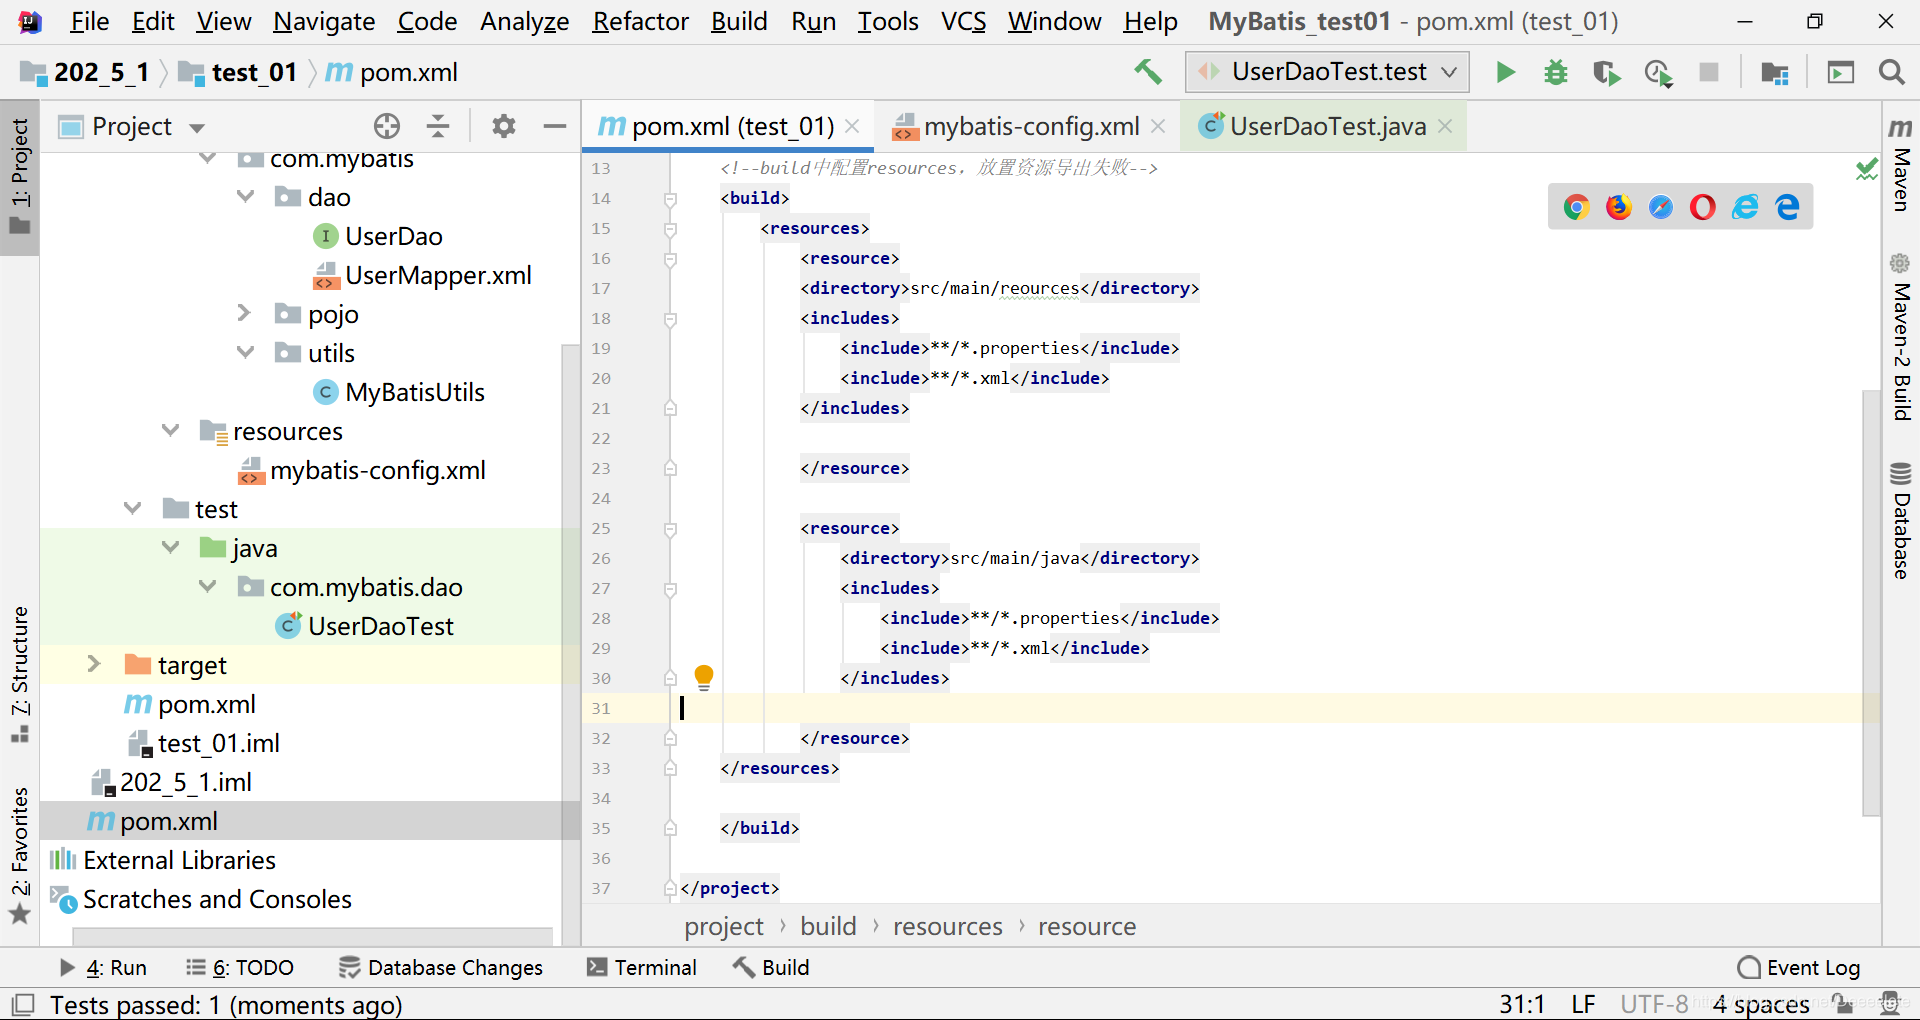Close the UserDaoTest.java tab
The width and height of the screenshot is (1920, 1020).
1445,126
